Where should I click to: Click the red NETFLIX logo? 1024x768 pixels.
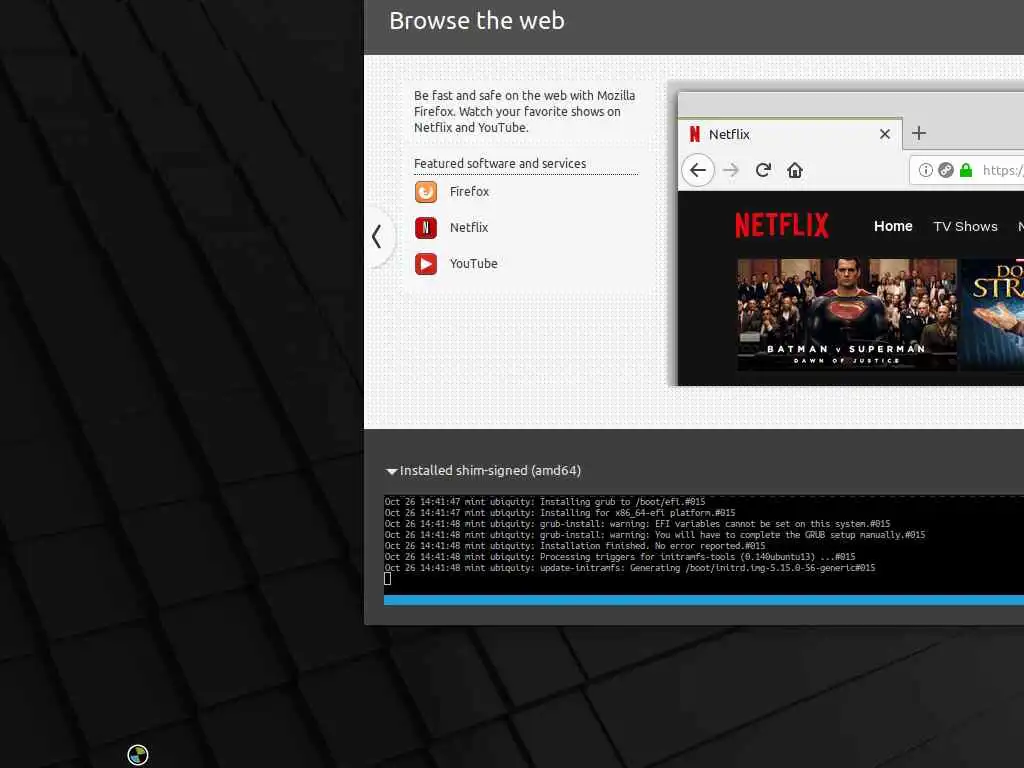pyautogui.click(x=782, y=225)
